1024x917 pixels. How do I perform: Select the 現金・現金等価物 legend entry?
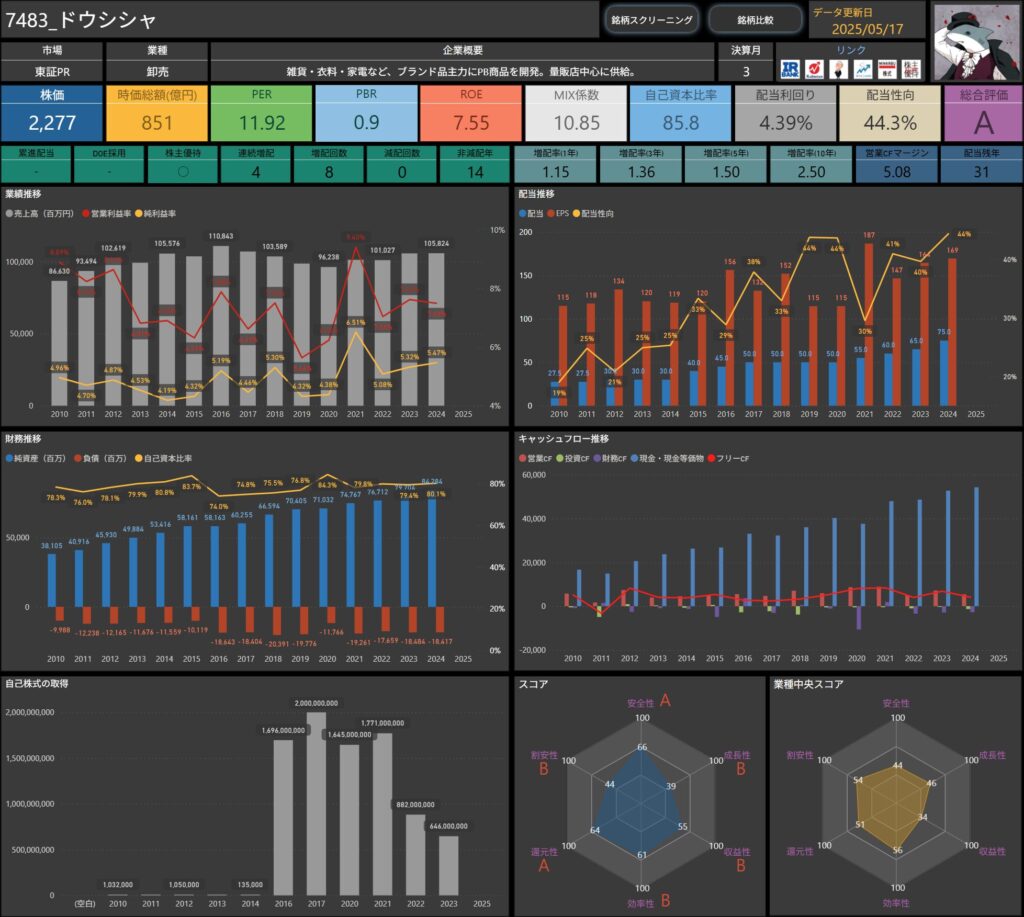point(667,458)
